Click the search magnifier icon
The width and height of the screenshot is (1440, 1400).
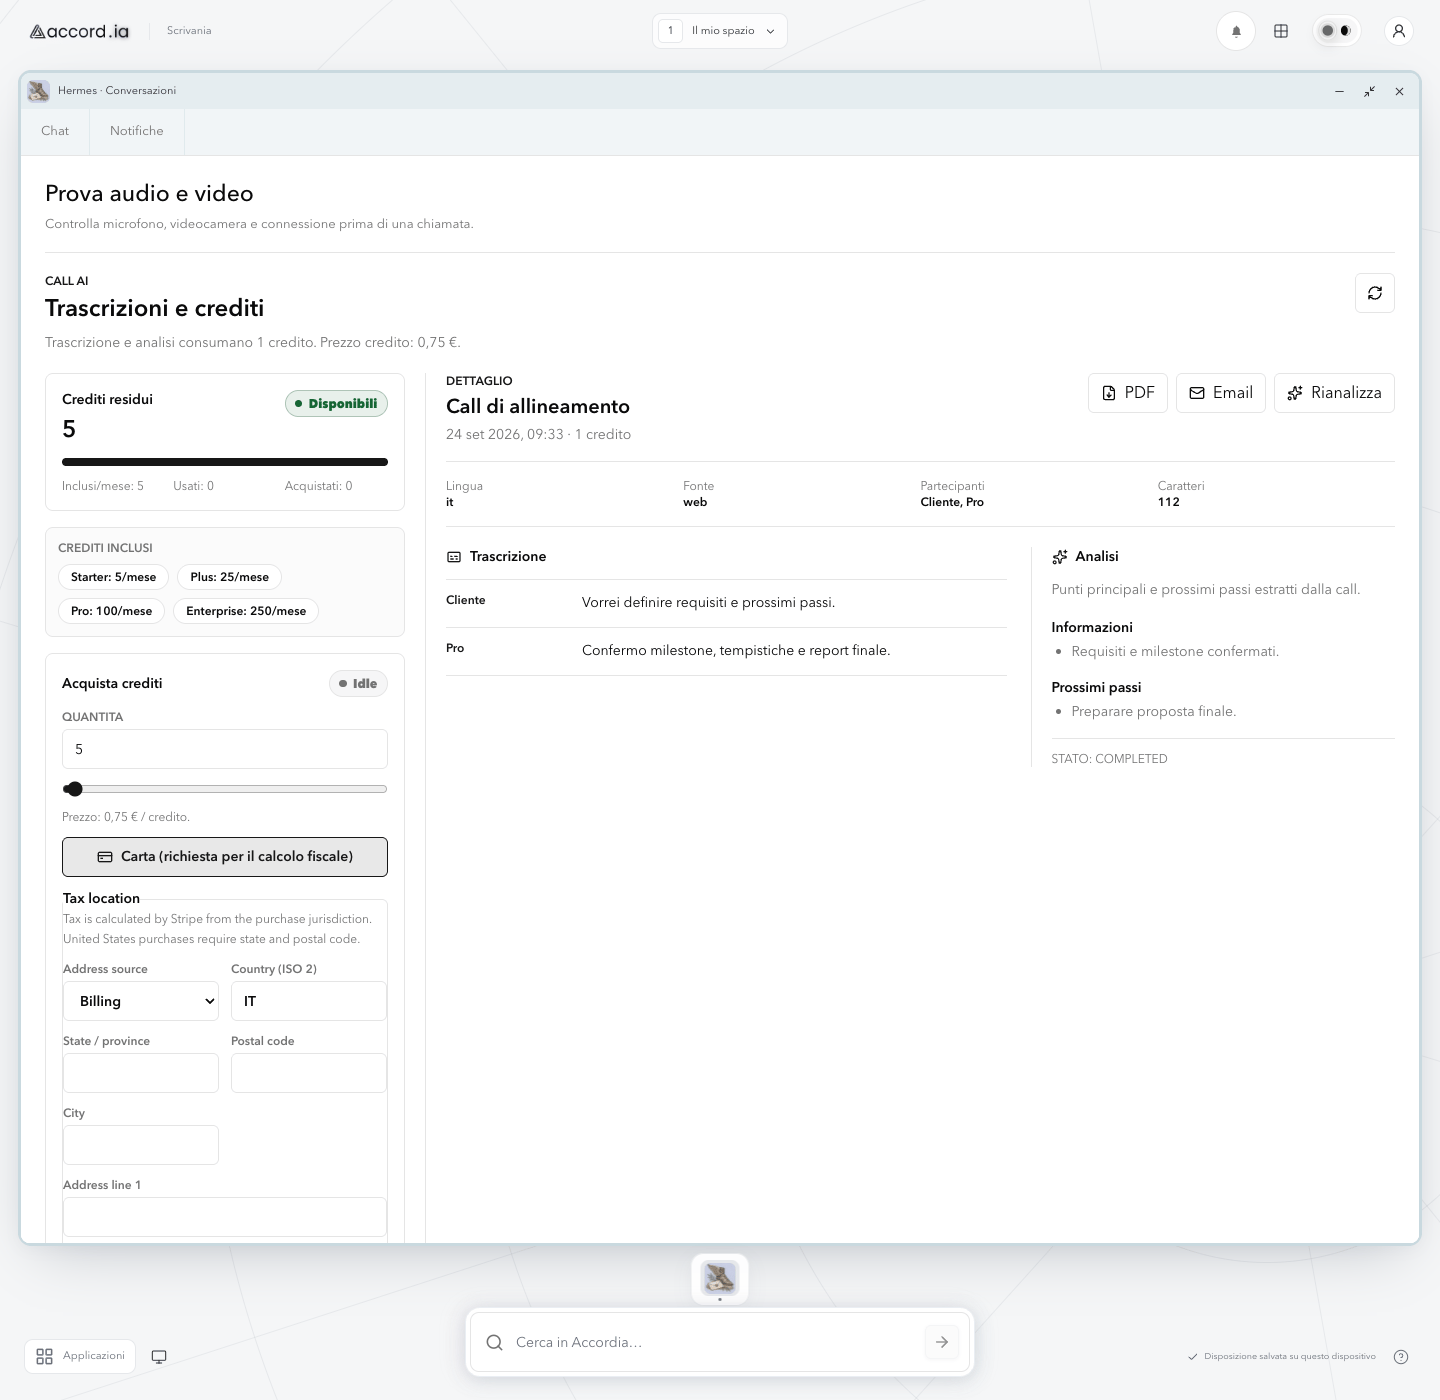(x=494, y=1342)
